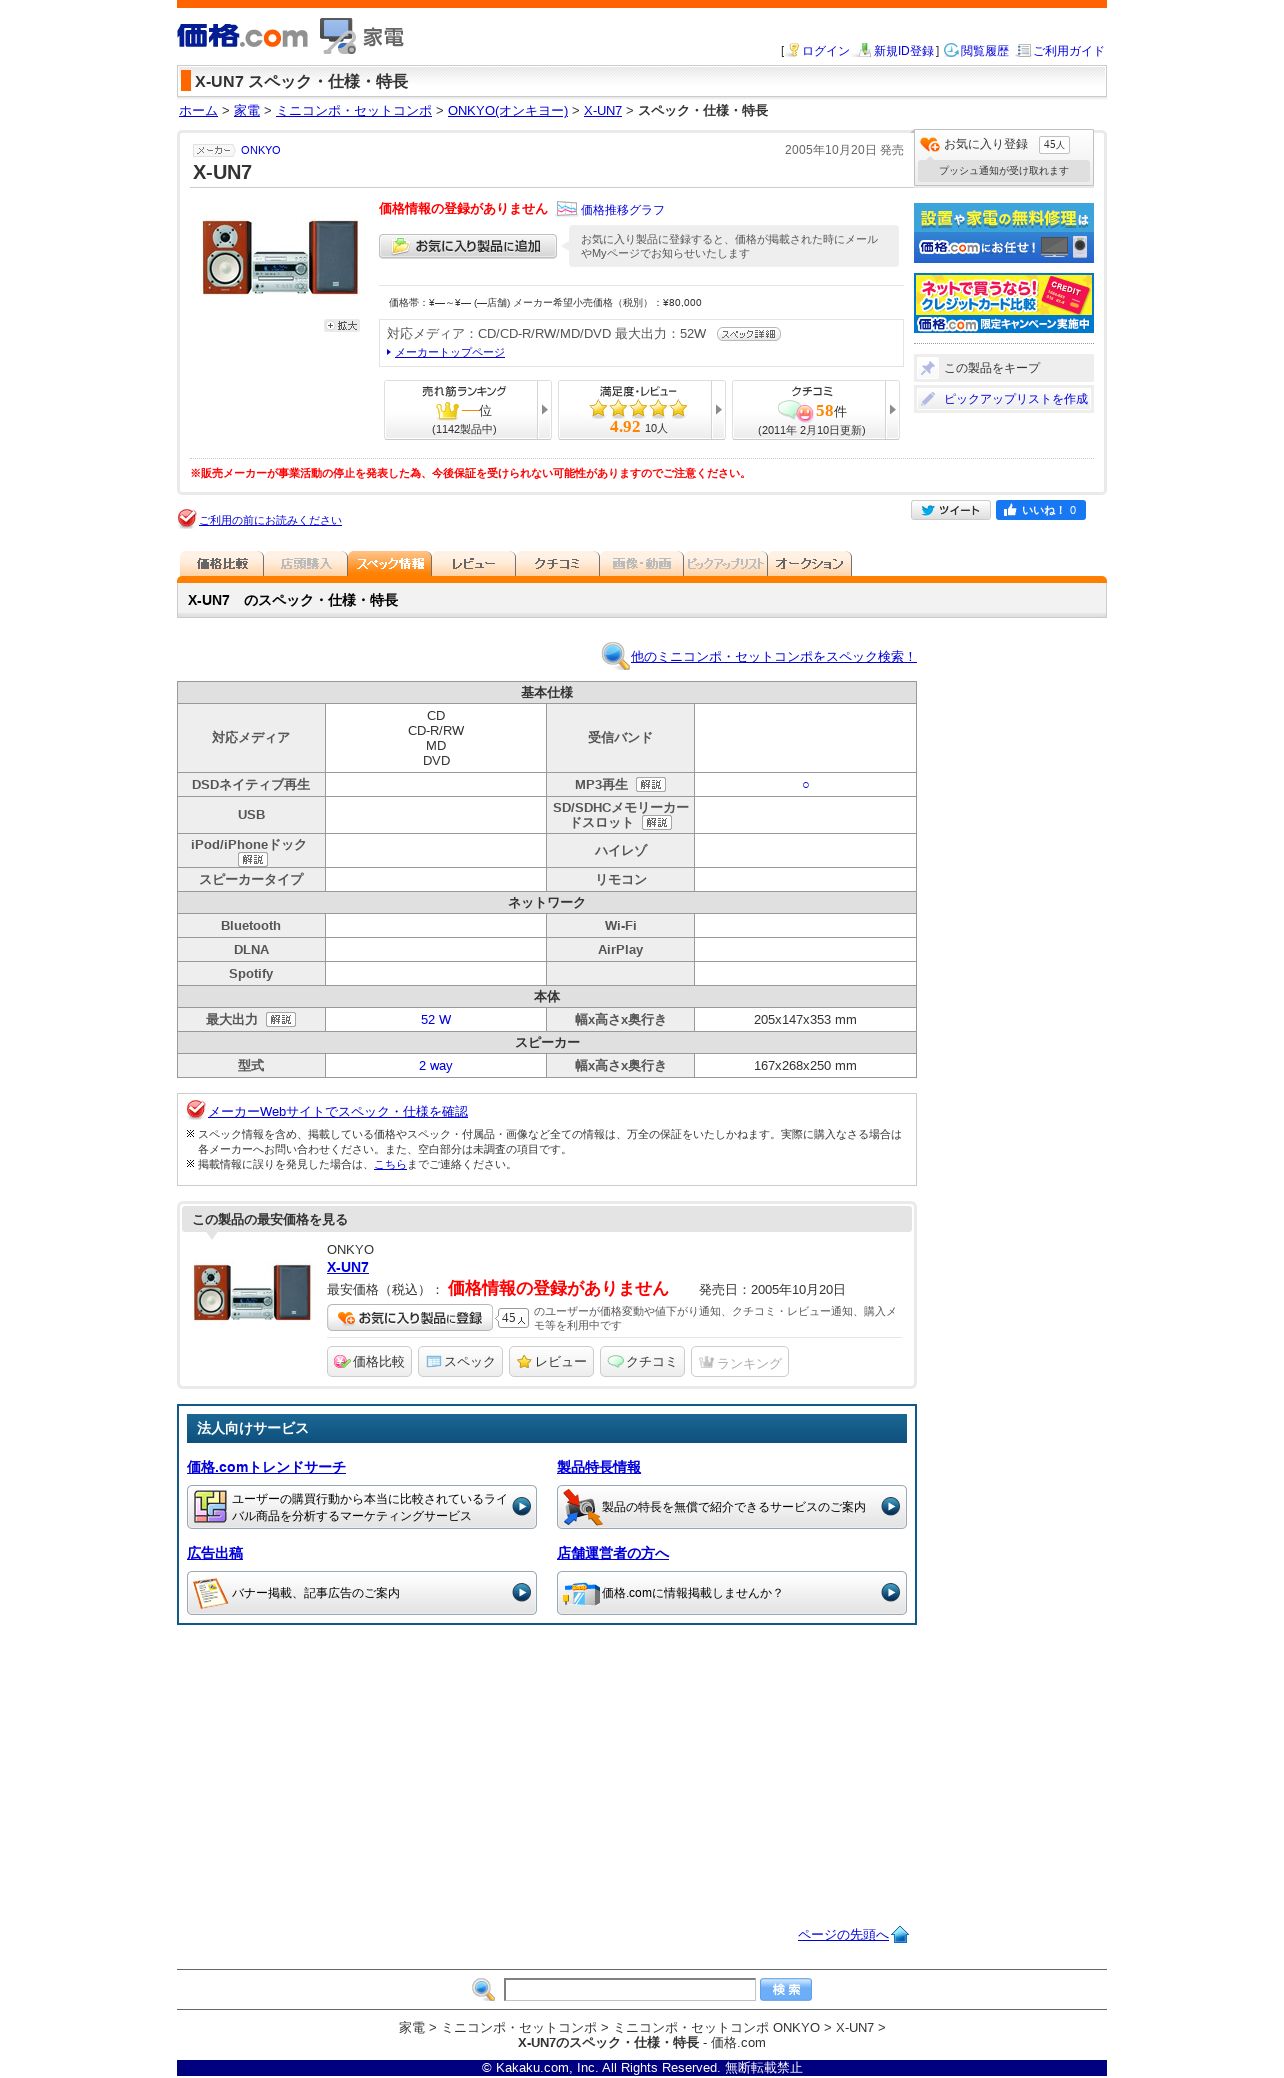Open the 画像・動画 tab

coord(642,564)
